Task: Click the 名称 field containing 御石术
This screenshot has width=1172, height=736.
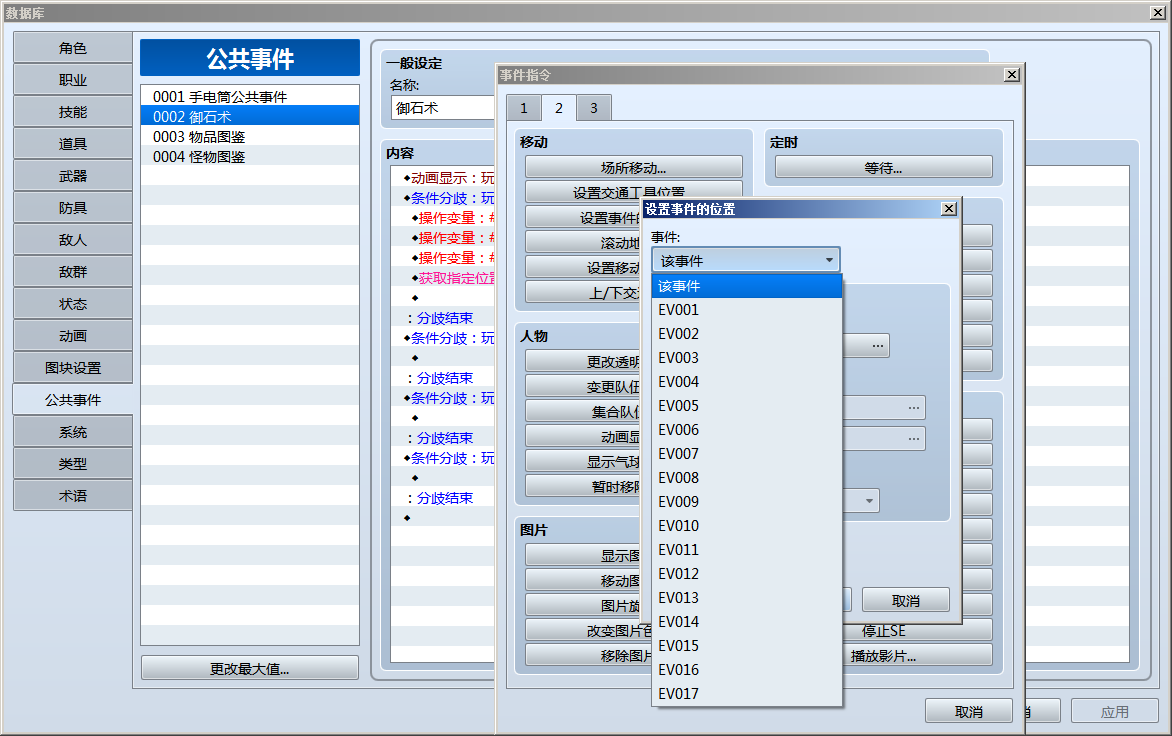Action: click(x=443, y=108)
